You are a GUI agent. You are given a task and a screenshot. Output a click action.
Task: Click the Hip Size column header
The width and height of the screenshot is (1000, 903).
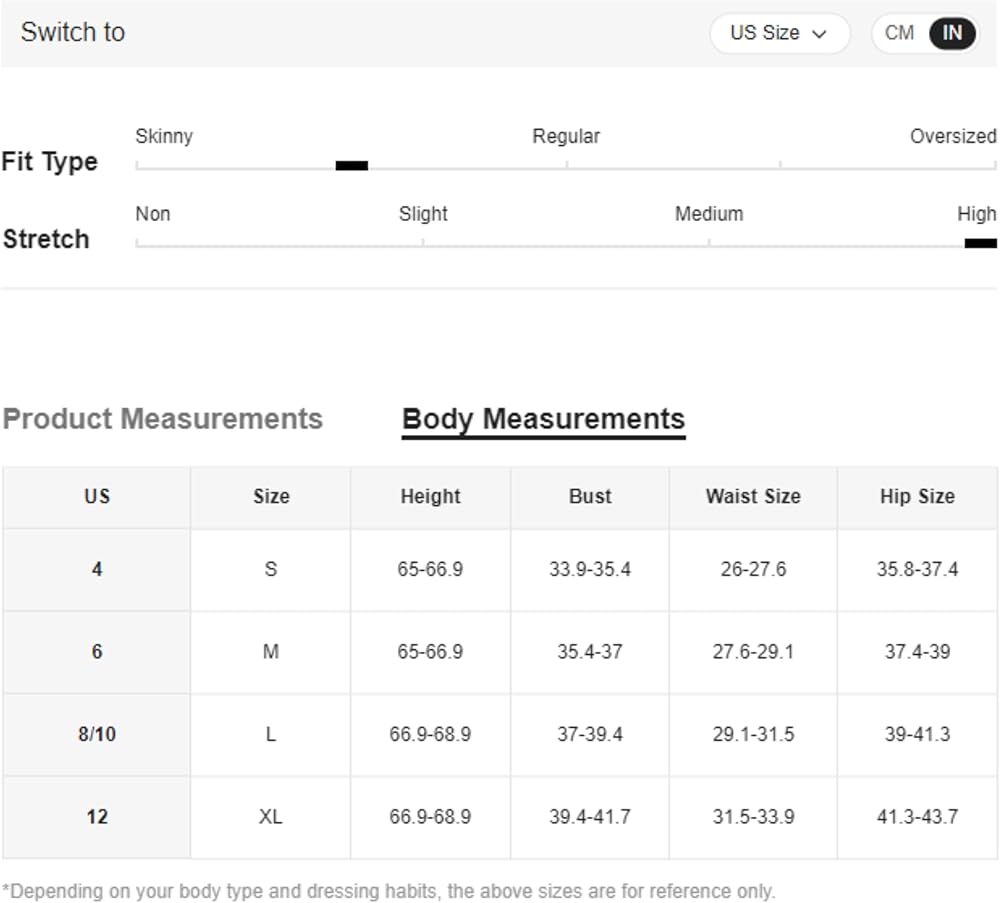tap(917, 497)
